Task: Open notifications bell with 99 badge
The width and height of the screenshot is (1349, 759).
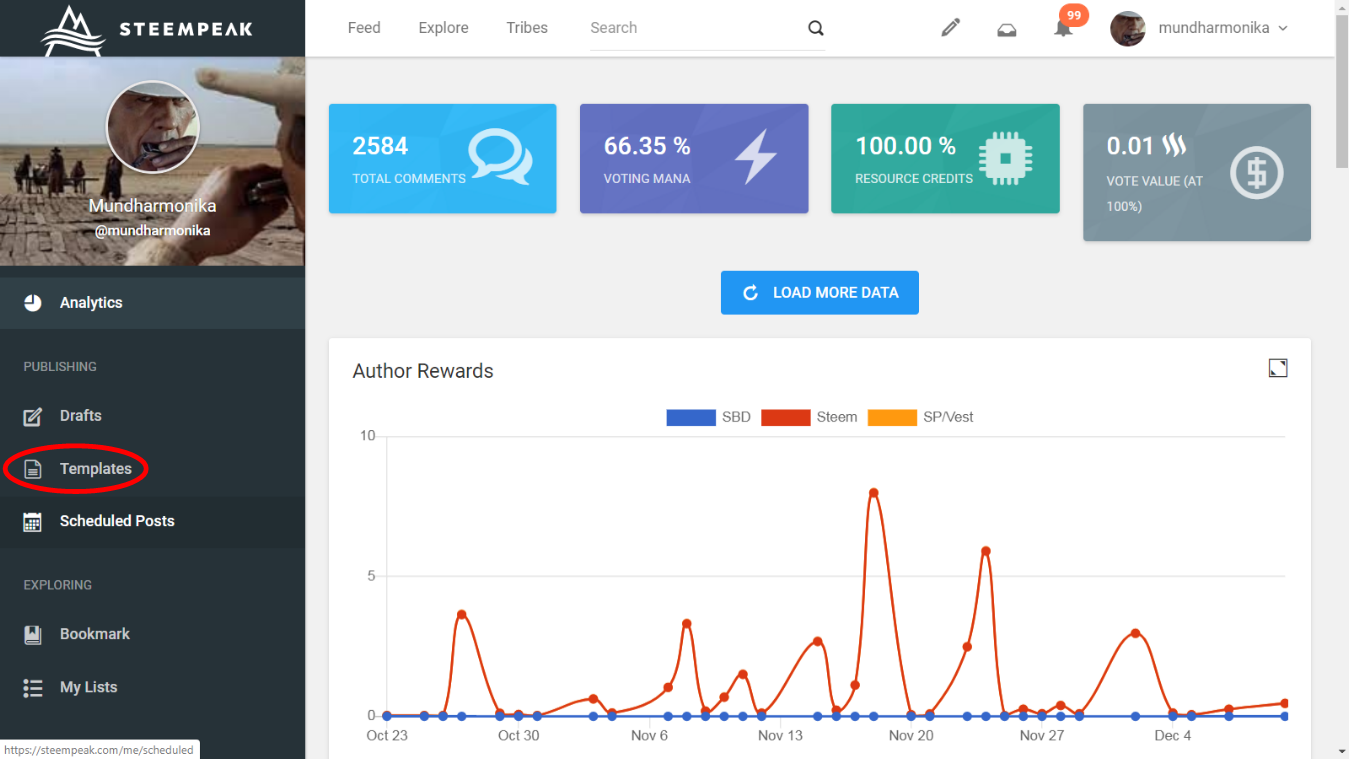Action: [x=1064, y=28]
